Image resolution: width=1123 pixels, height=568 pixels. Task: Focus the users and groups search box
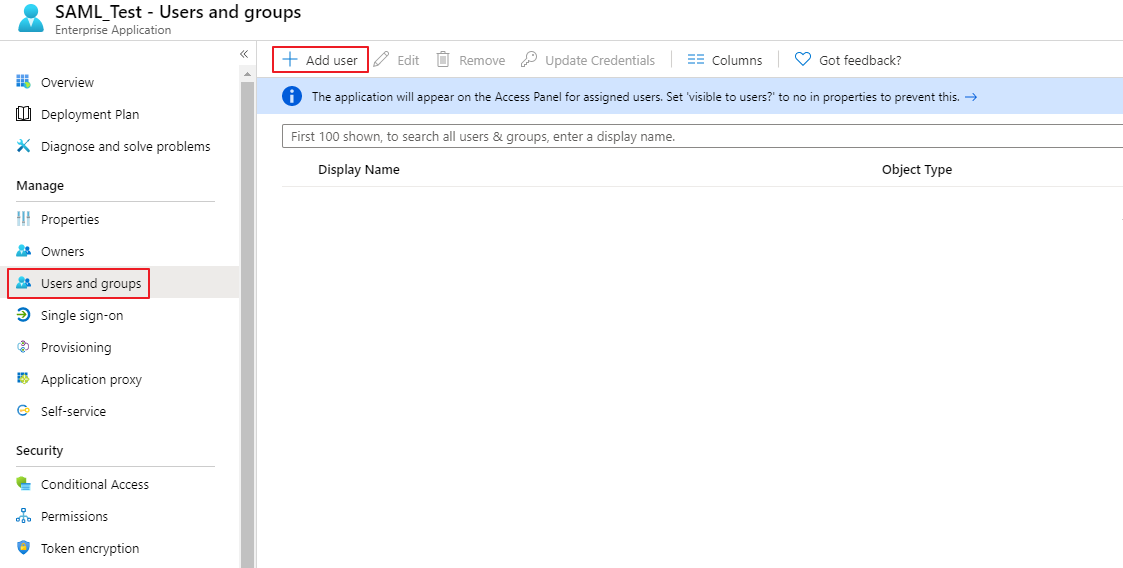(702, 136)
